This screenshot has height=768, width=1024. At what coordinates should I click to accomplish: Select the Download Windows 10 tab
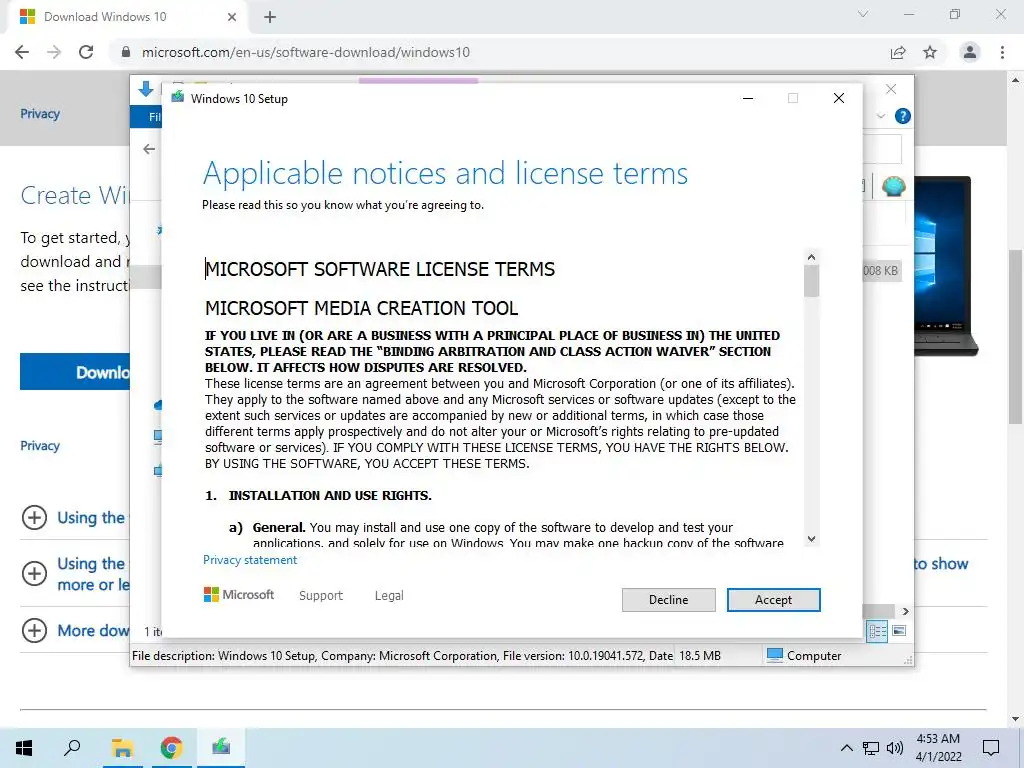coord(127,17)
